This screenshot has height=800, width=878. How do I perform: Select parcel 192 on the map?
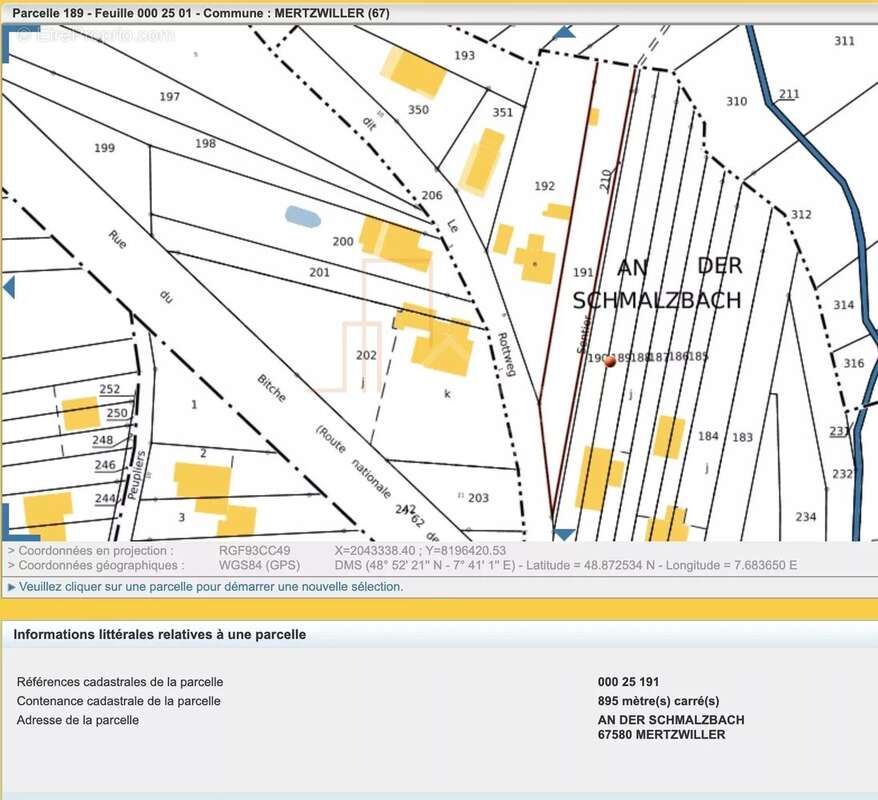pyautogui.click(x=544, y=186)
